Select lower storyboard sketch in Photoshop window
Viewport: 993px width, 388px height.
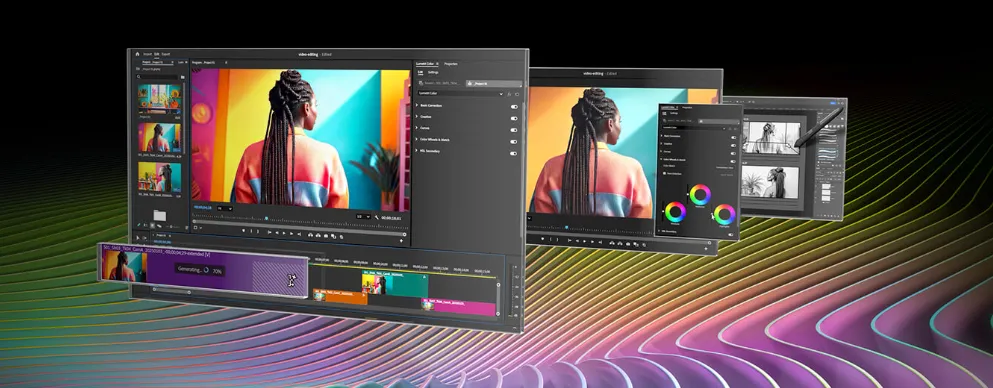(769, 182)
